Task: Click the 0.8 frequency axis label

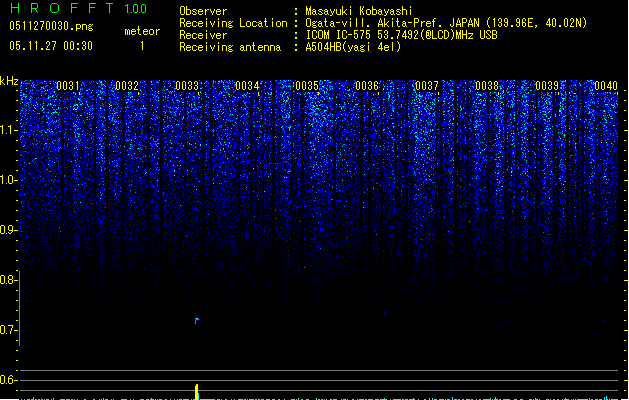Action: click(8, 280)
